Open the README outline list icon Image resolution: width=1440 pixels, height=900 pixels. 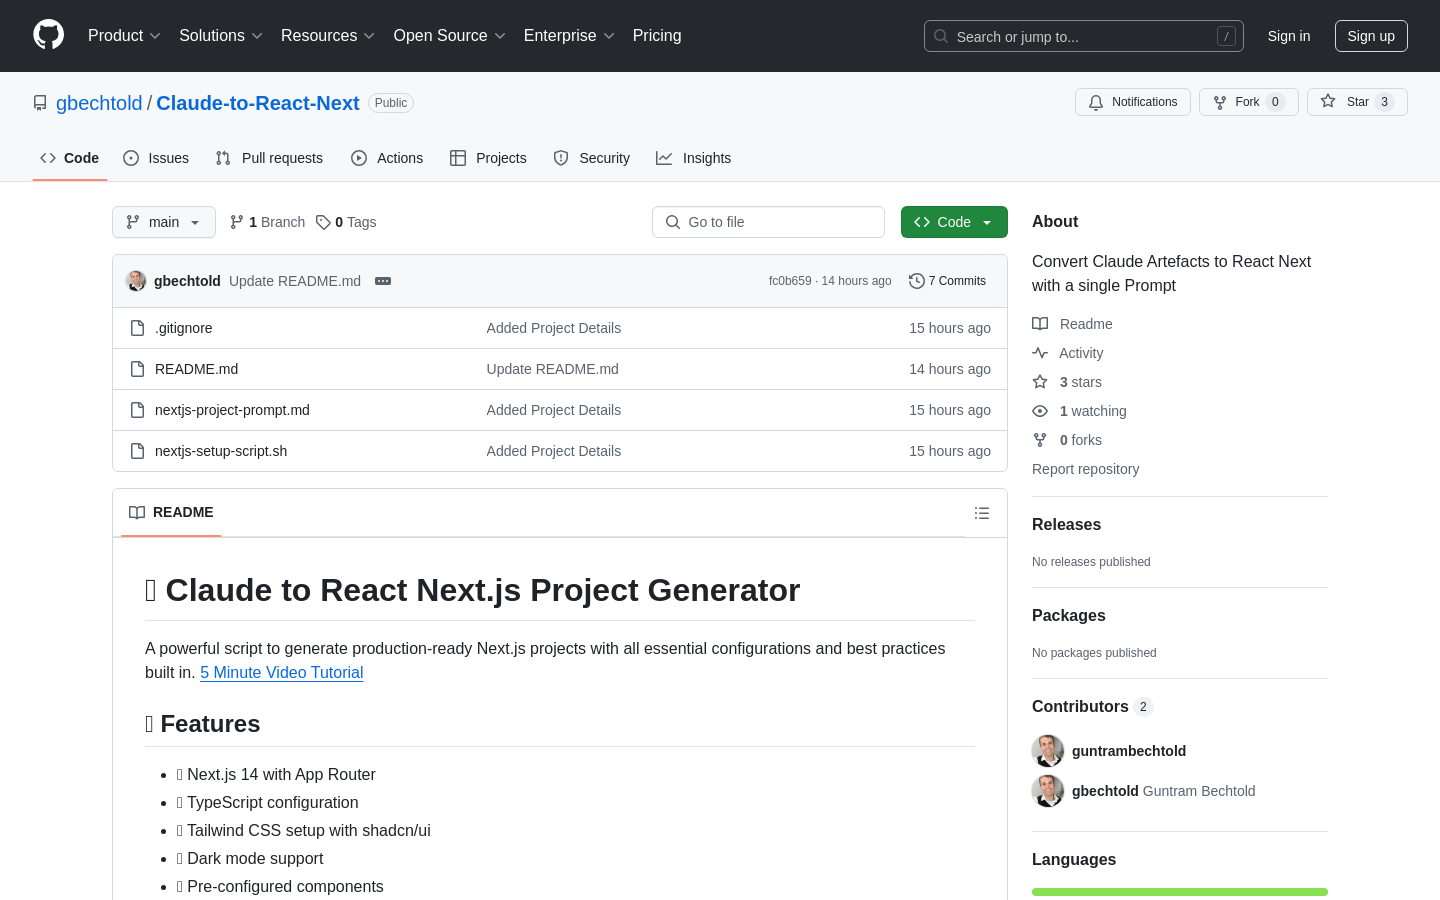click(982, 513)
